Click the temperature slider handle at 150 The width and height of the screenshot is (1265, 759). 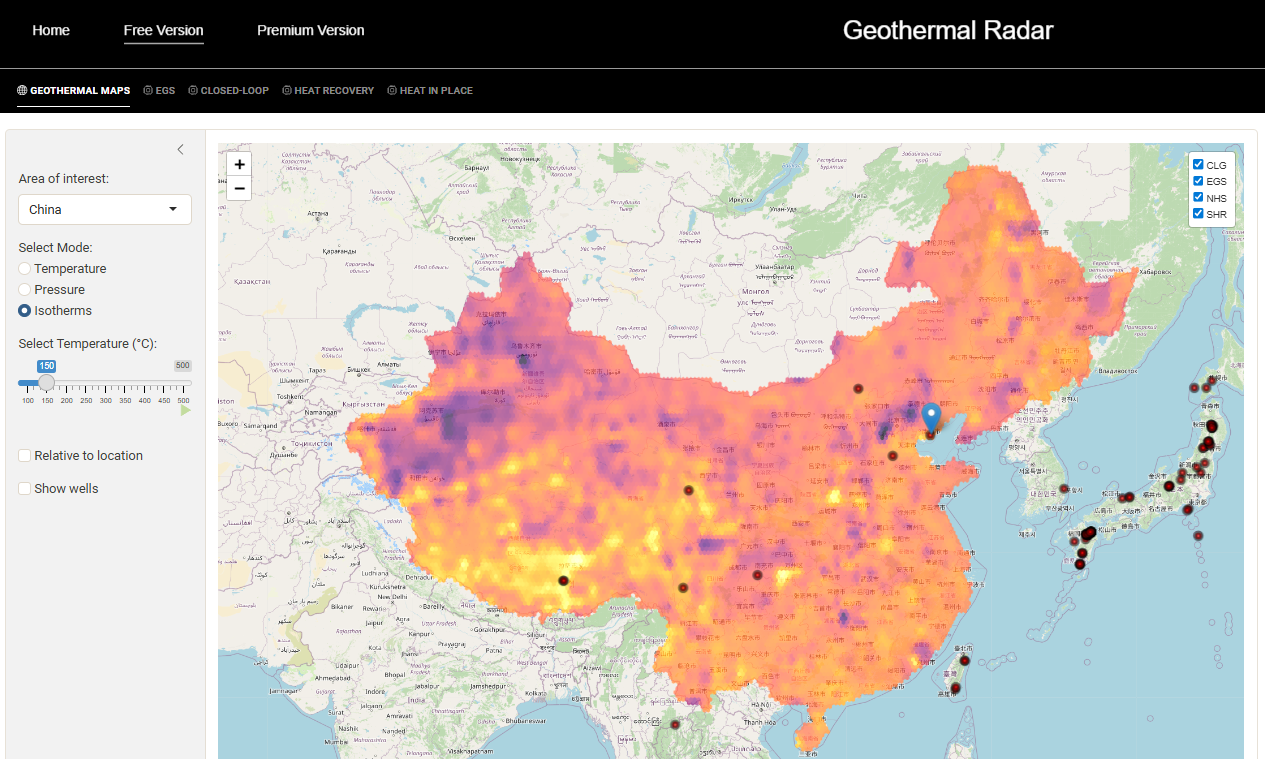(x=46, y=383)
